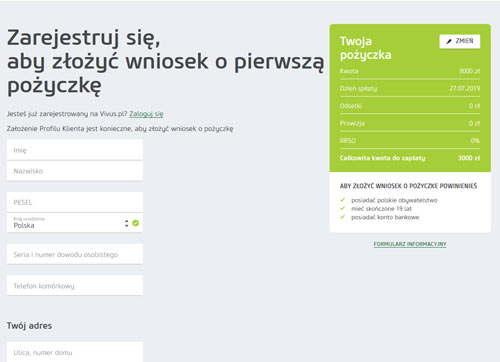
Task: Click the green validation checkmark next to Polska
Action: 135,223
